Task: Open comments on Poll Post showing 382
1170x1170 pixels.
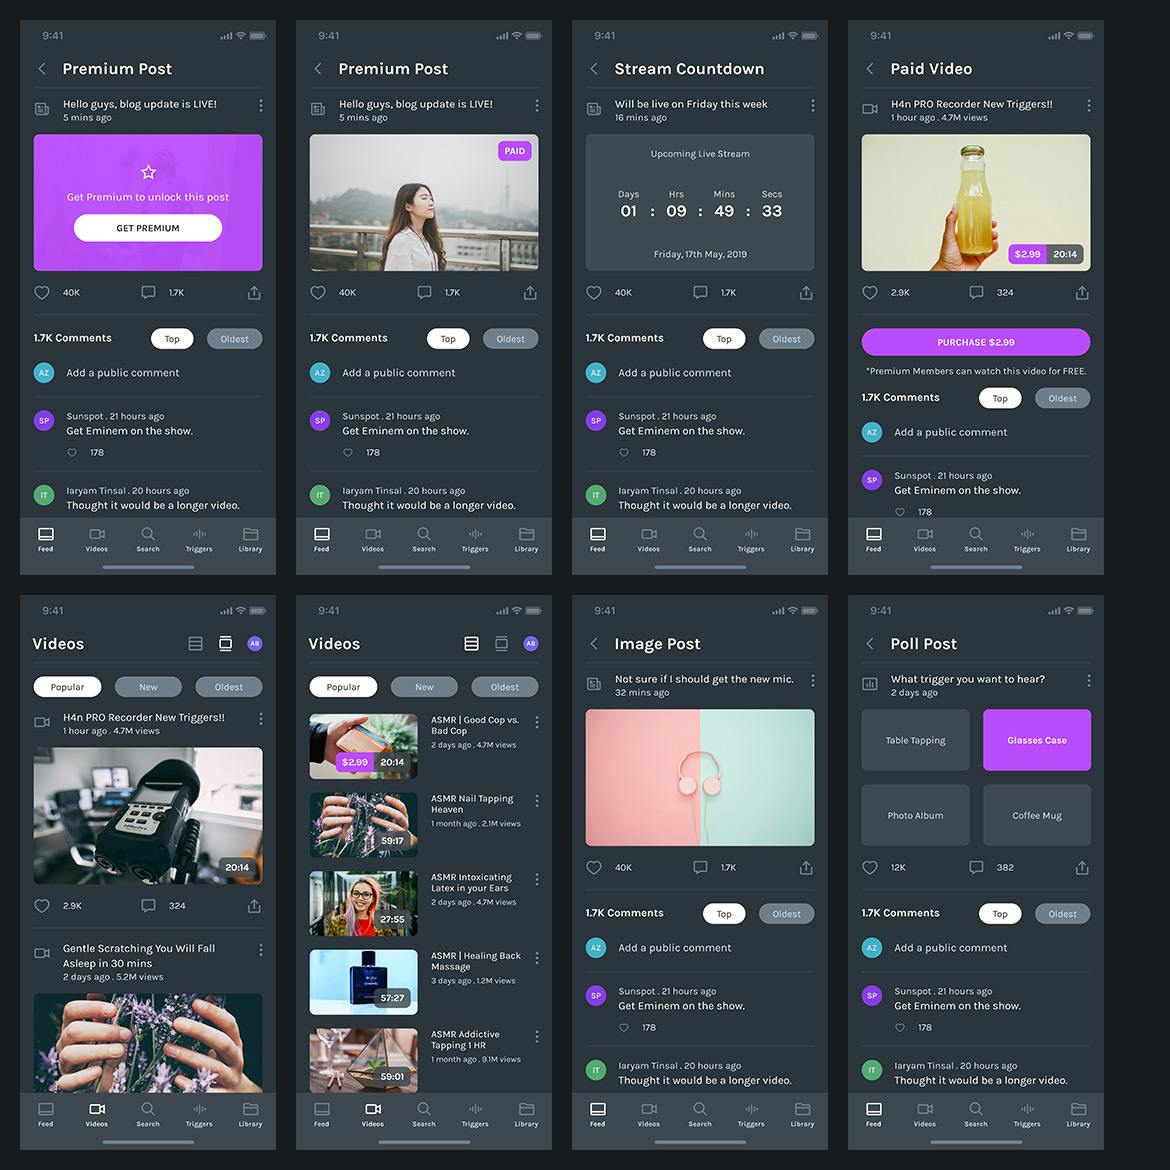Action: point(976,867)
